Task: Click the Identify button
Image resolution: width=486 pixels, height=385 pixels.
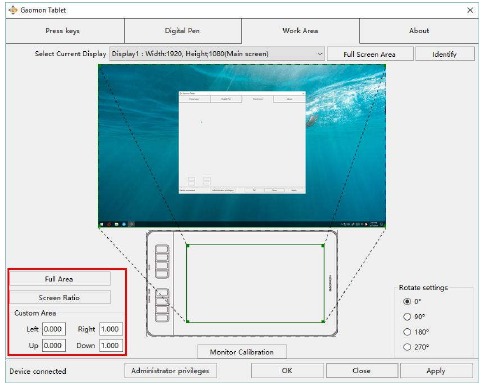Action: (x=445, y=54)
